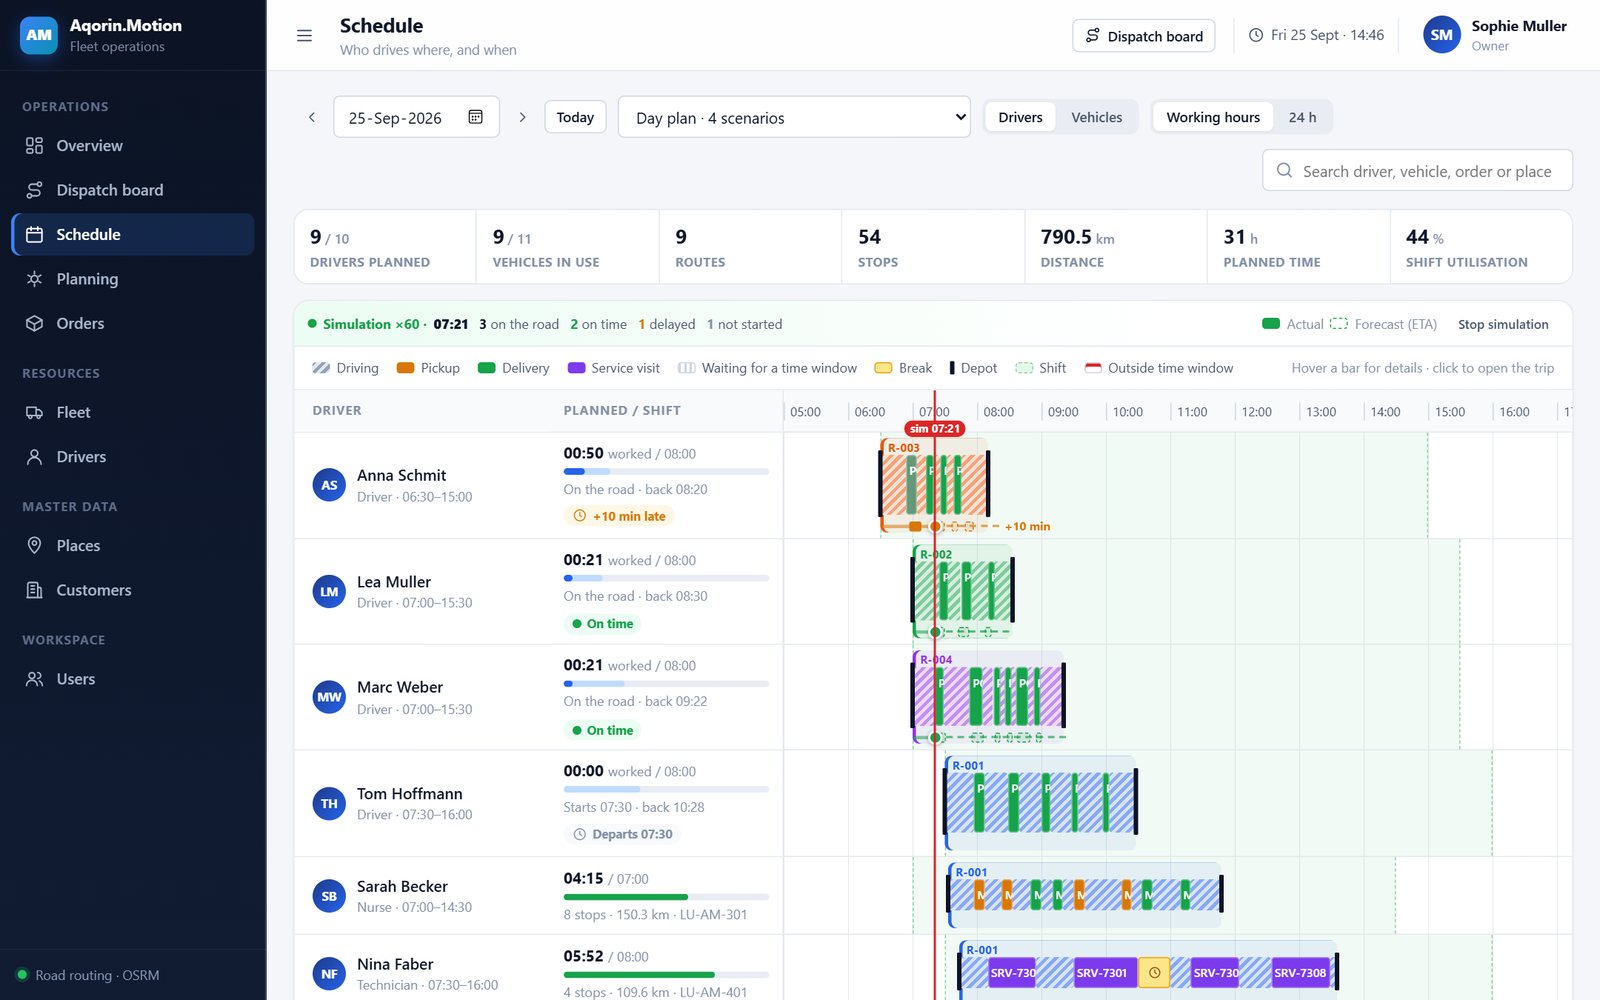Click the Driving legend swatch

click(x=321, y=368)
